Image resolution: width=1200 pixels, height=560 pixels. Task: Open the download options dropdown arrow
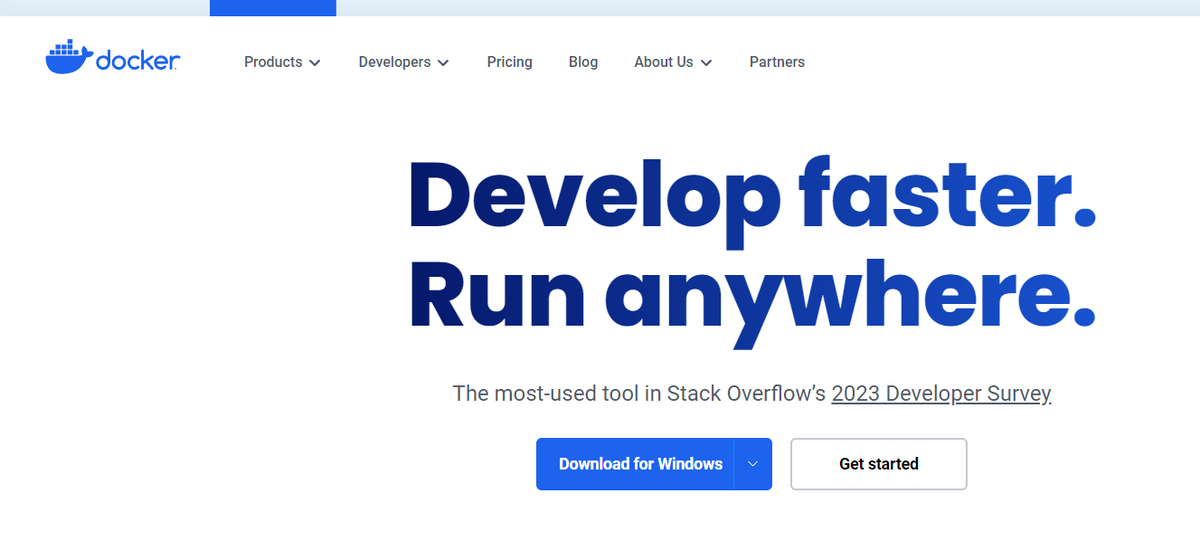click(x=753, y=464)
